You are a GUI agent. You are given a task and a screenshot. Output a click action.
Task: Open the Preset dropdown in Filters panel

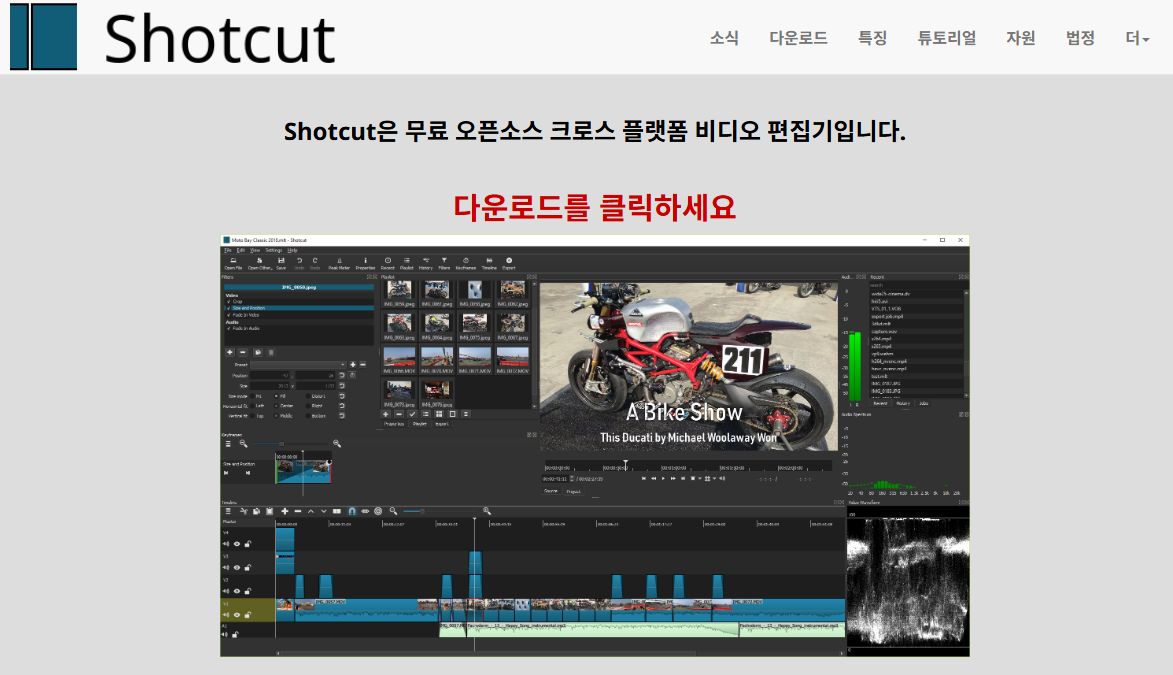(x=298, y=364)
